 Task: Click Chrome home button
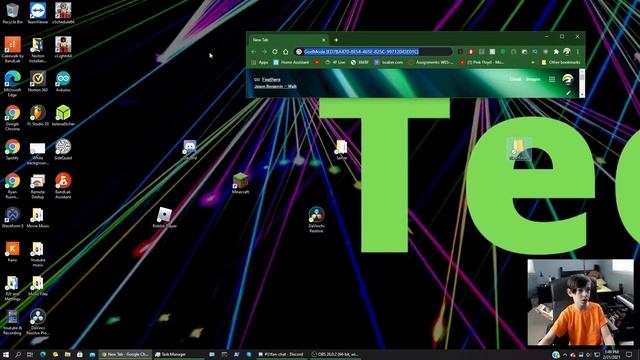(x=286, y=52)
